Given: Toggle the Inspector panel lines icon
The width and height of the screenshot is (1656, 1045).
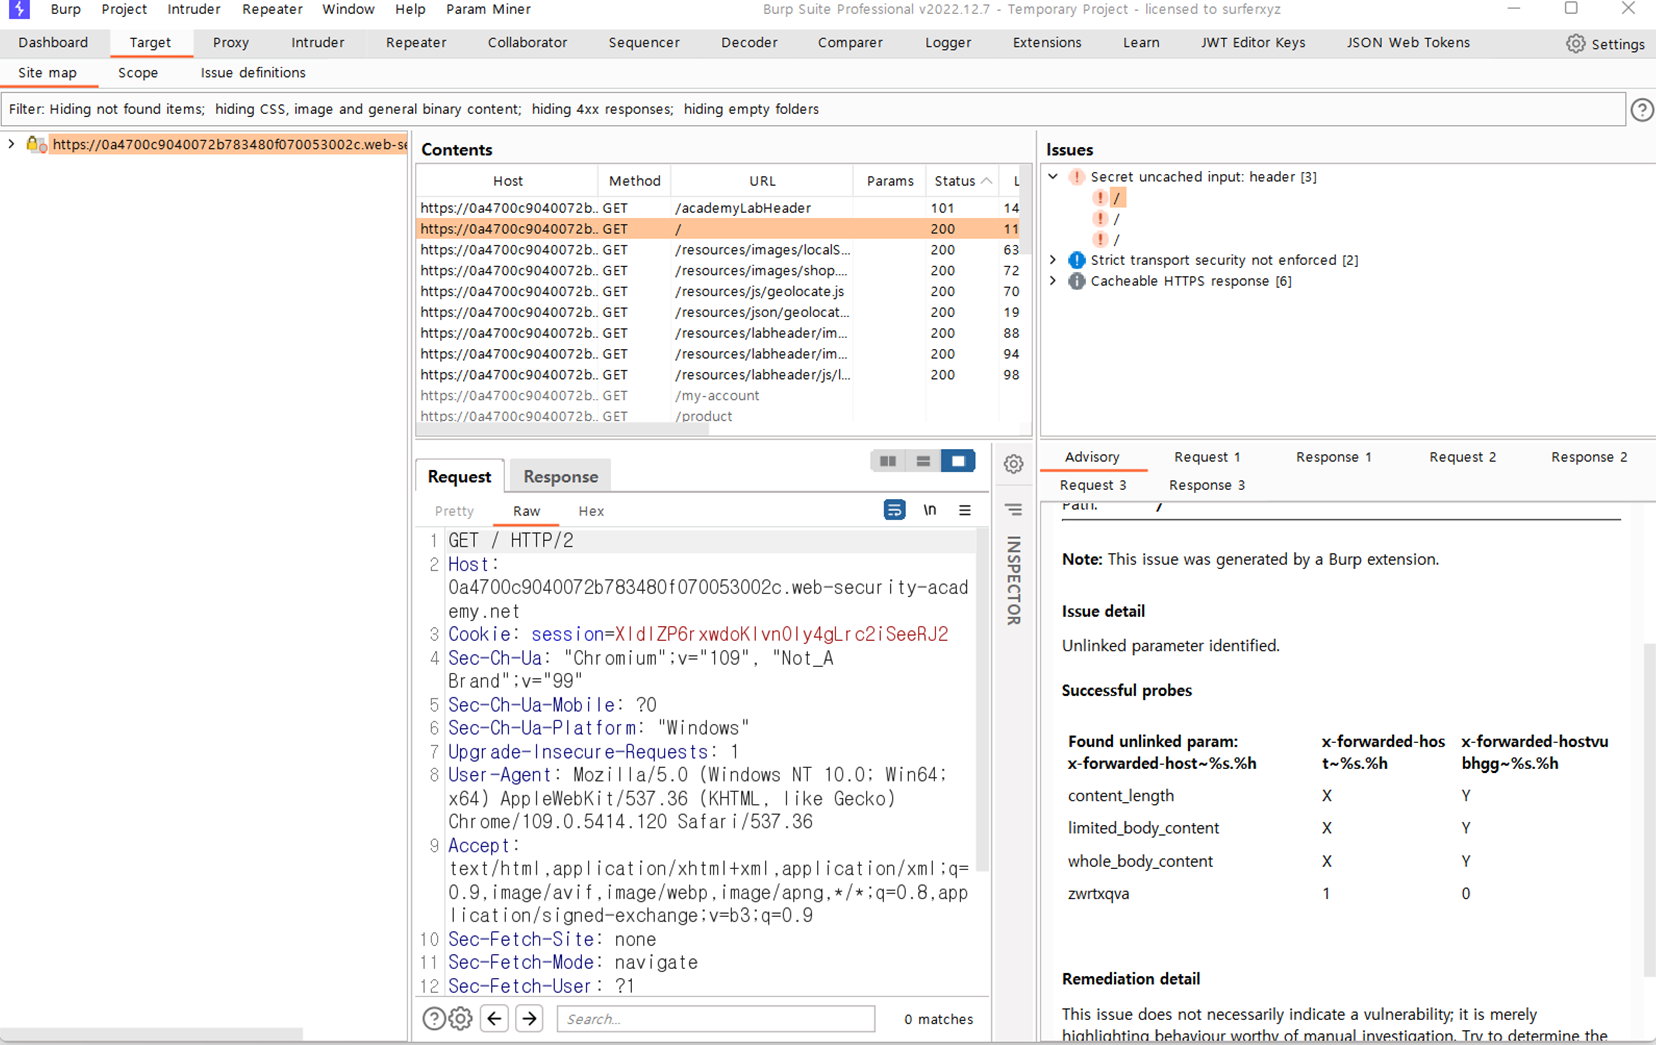Looking at the screenshot, I should (1013, 510).
